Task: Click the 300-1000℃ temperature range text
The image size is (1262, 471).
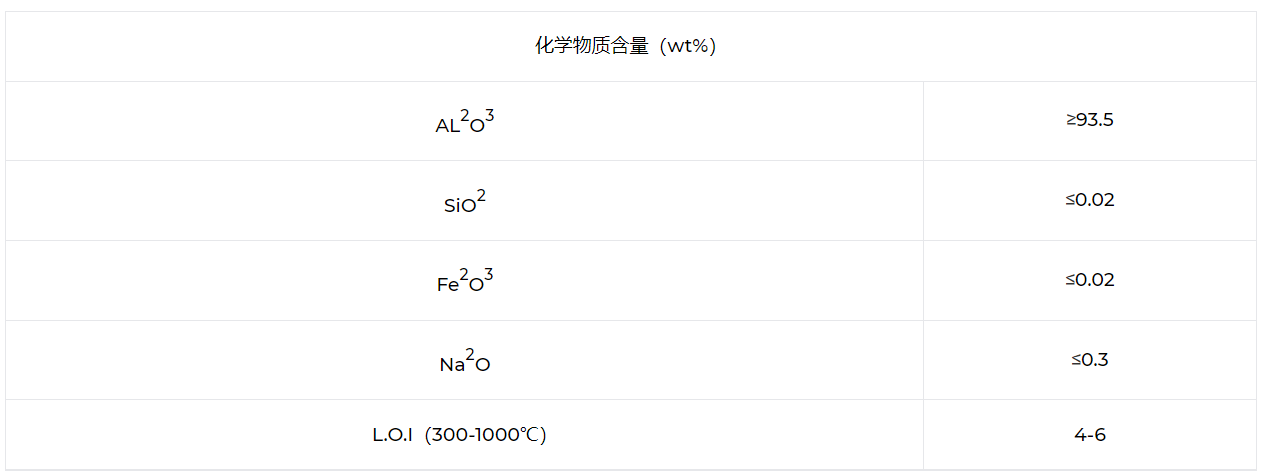Action: (491, 435)
